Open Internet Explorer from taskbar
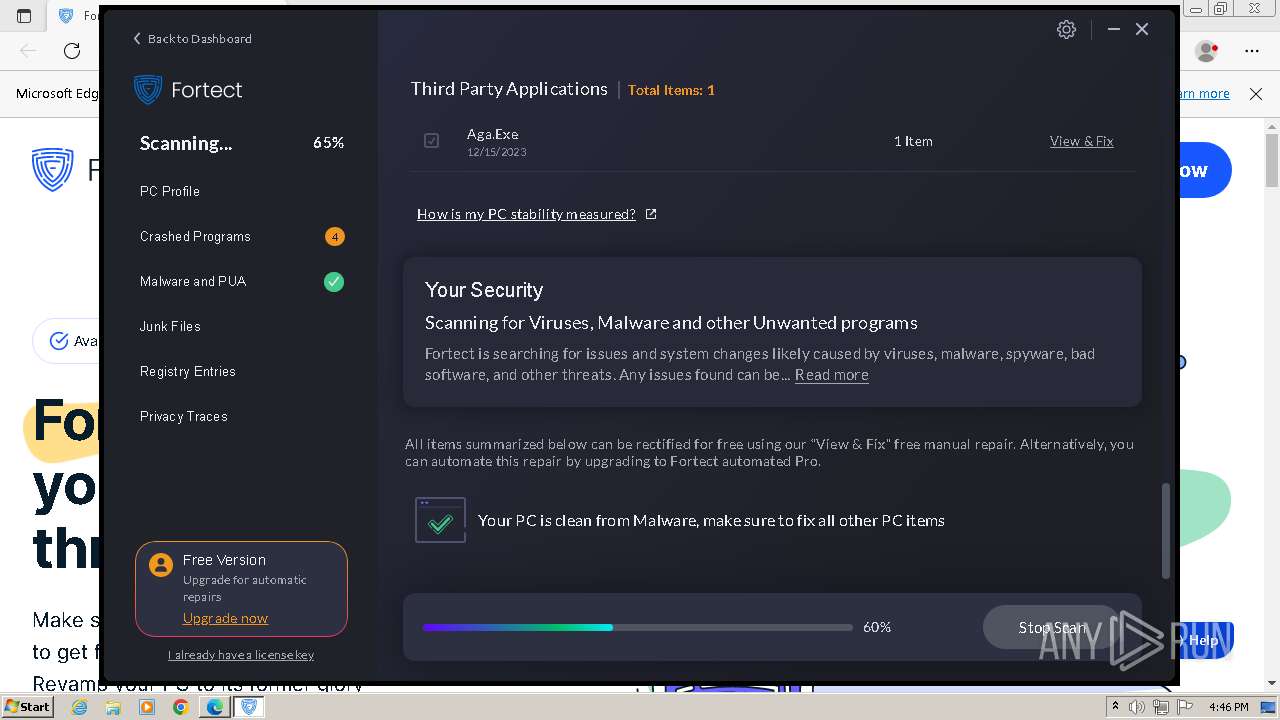 click(x=80, y=707)
